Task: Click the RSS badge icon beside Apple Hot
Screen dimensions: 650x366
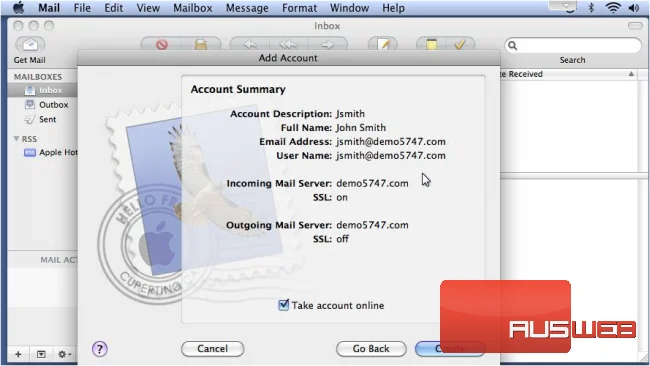Action: point(30,153)
